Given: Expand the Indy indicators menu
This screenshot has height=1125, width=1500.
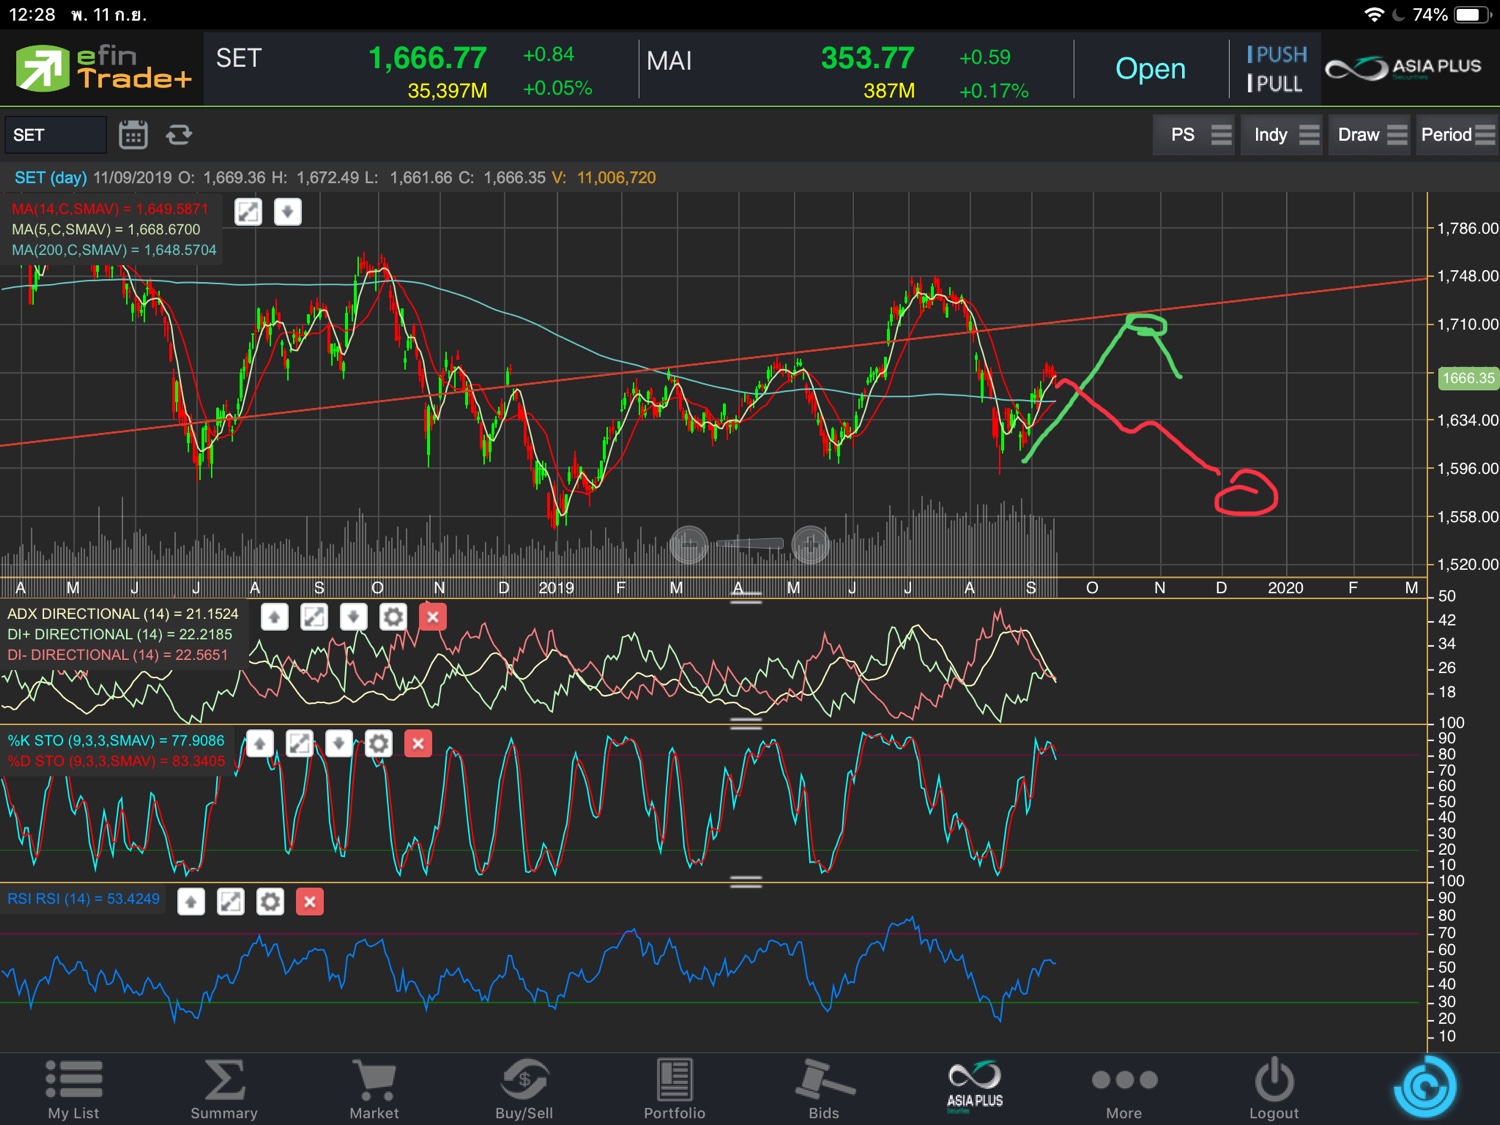Looking at the screenshot, I should (1285, 135).
